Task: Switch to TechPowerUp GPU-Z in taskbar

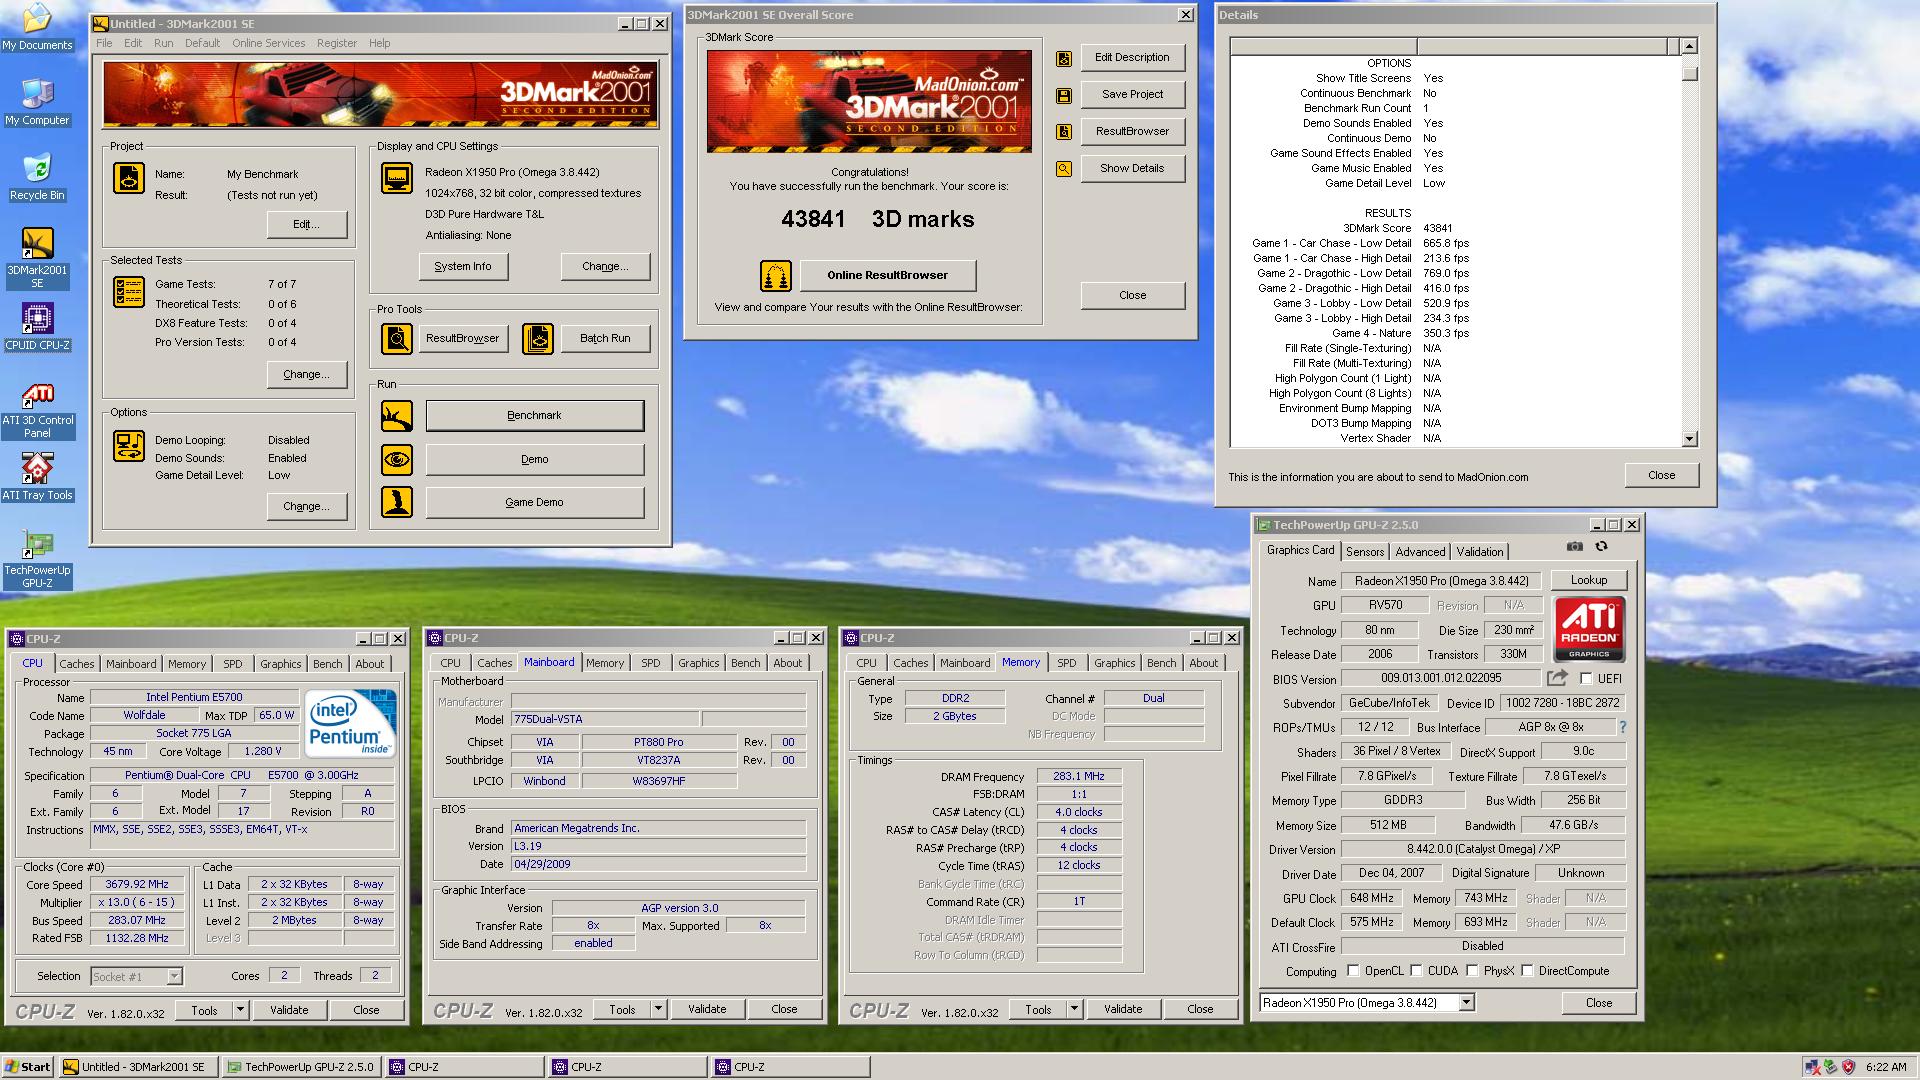Action: coord(301,1067)
